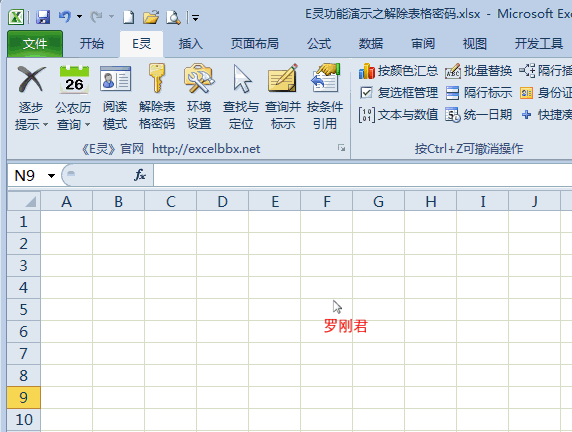Switch to the 数据 tab
Screen dimensions: 572x432
pyautogui.click(x=371, y=44)
